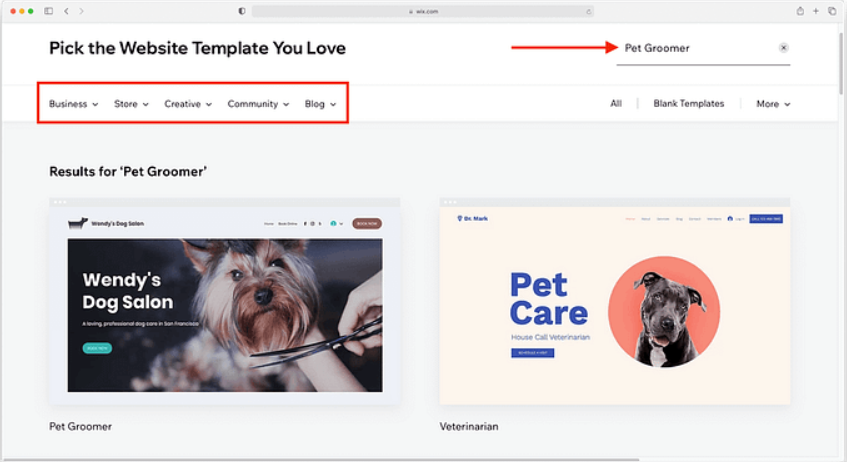Viewport: 847px width, 462px height.
Task: Expand the Blog category dropdown
Action: (x=320, y=104)
